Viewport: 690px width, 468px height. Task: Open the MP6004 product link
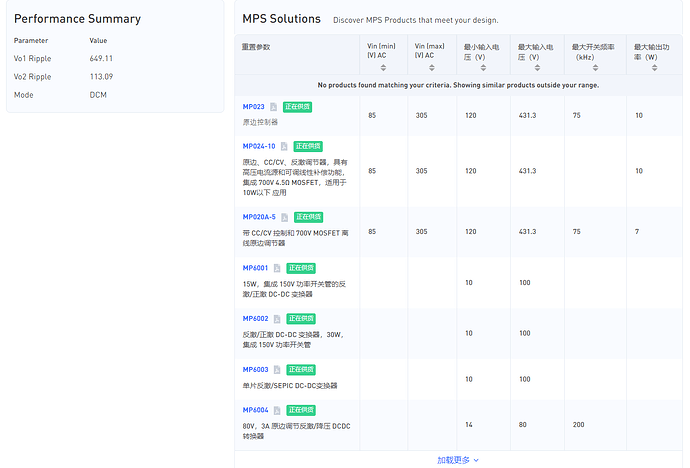pos(255,410)
